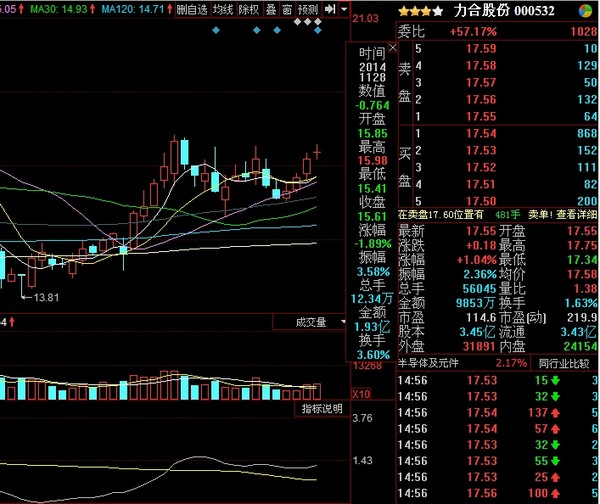Click the sector change 2.17% value

coord(511,363)
